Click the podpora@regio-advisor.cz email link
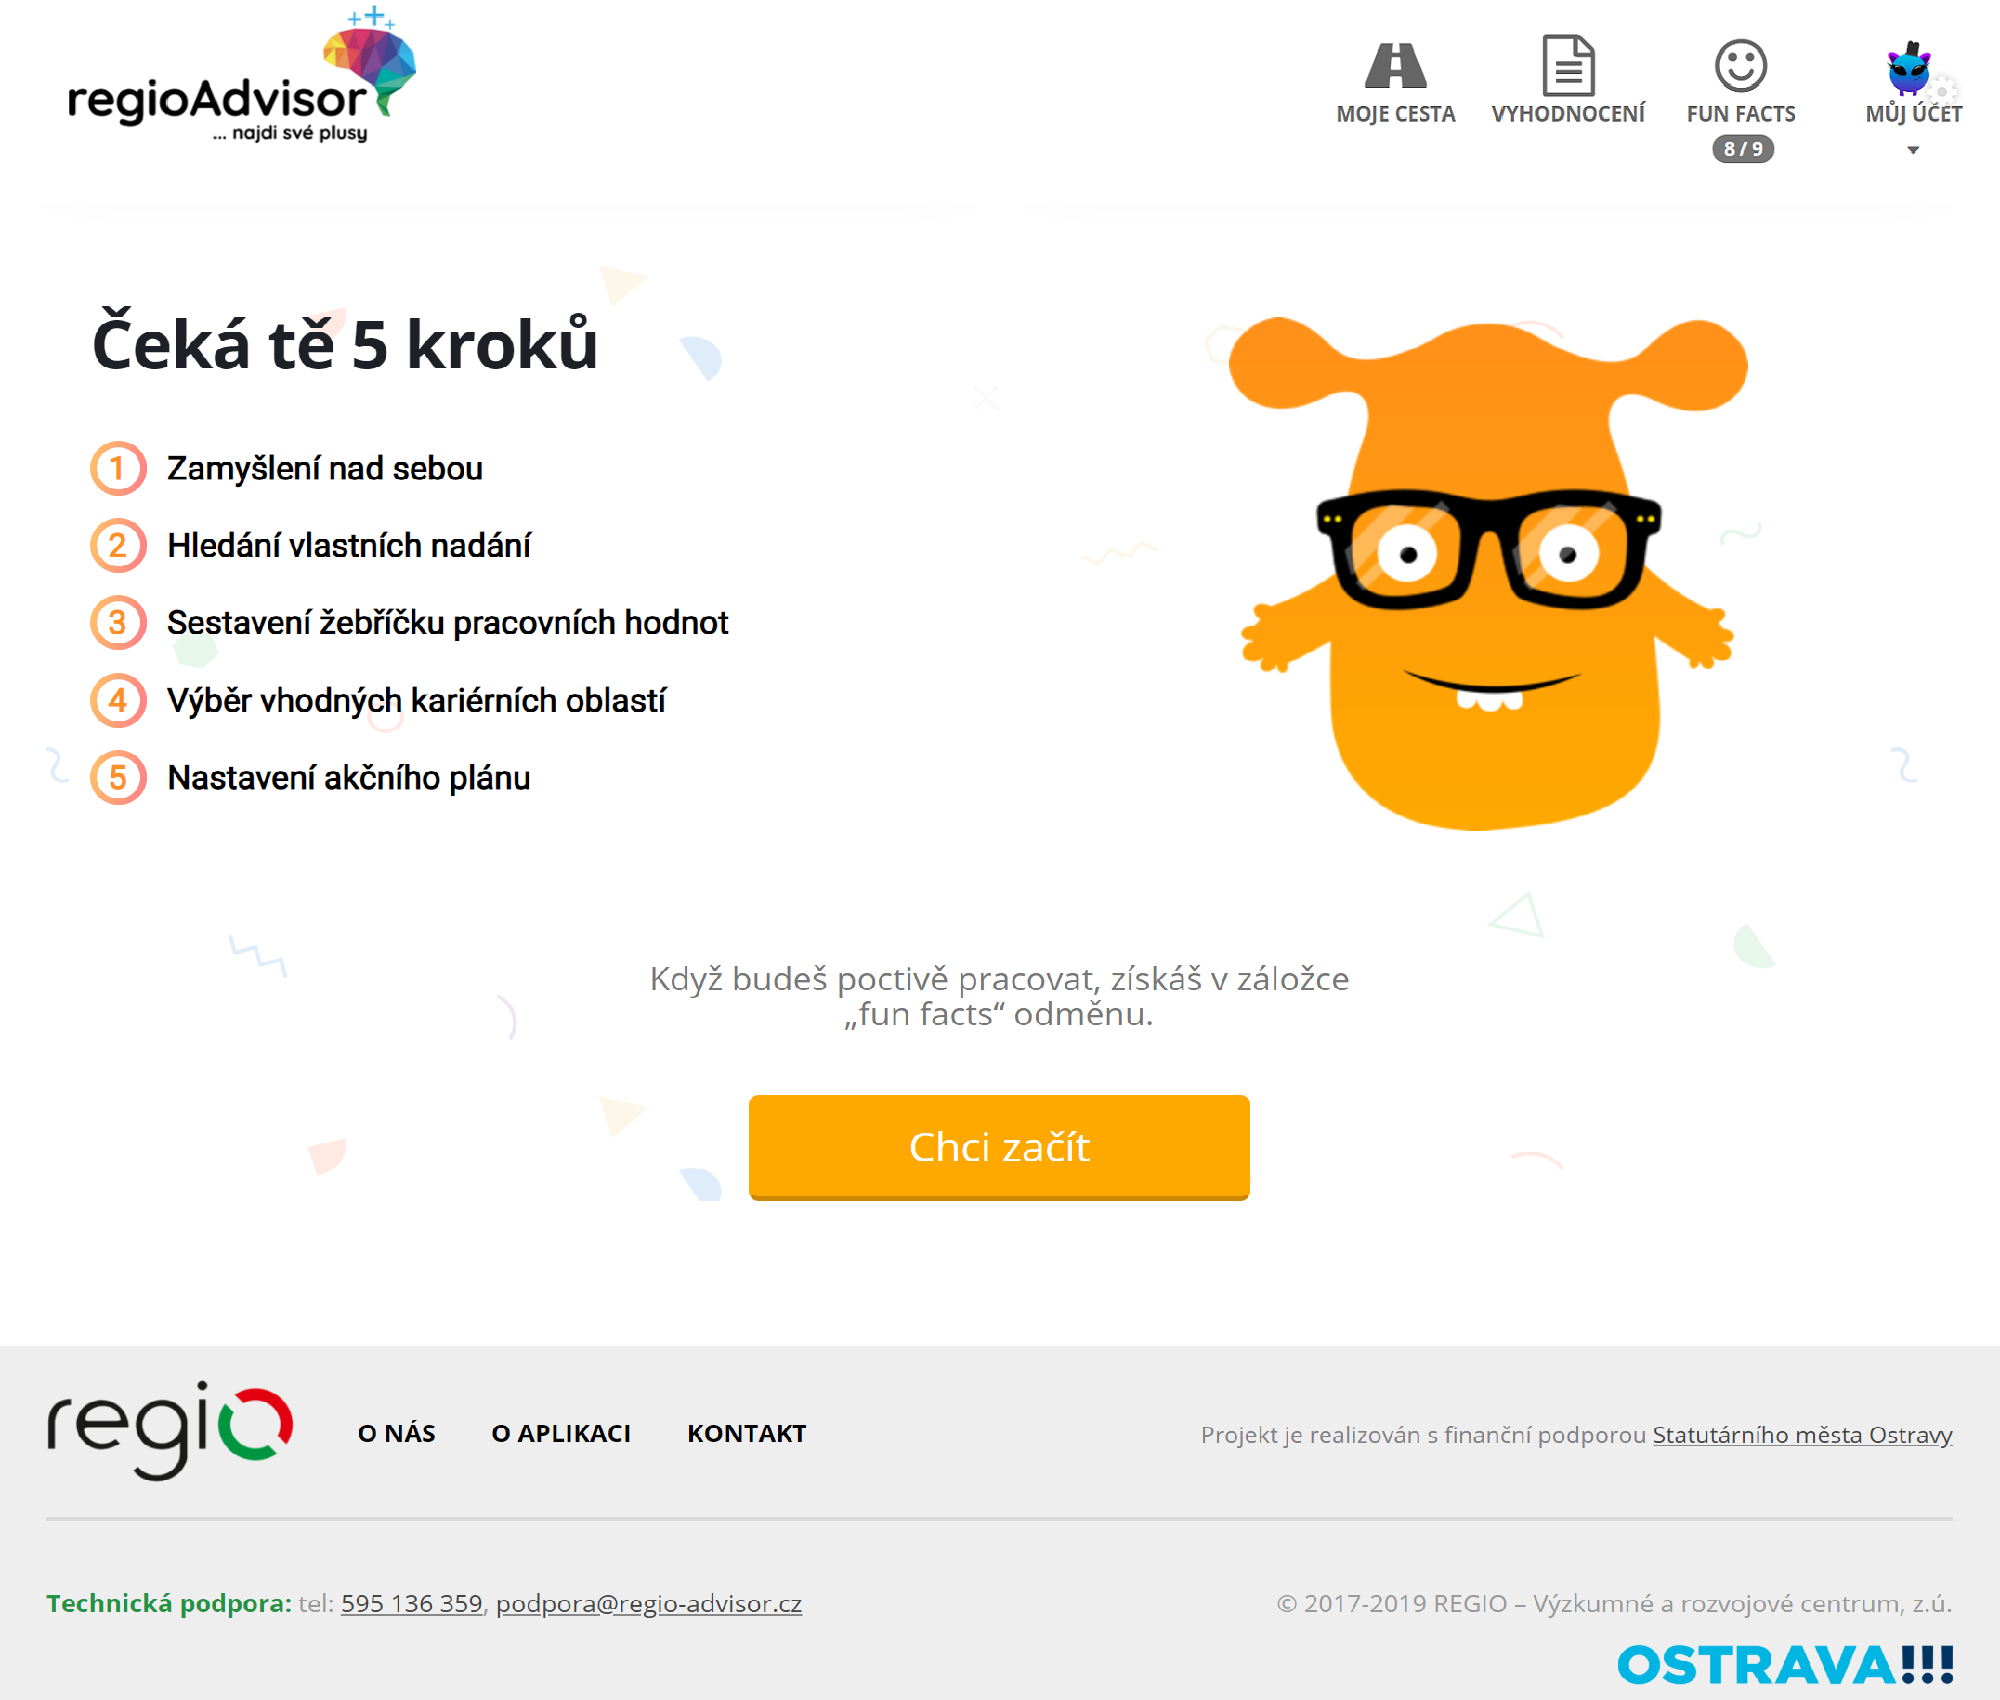Screen dimensions: 2000x1700 click(x=649, y=1603)
